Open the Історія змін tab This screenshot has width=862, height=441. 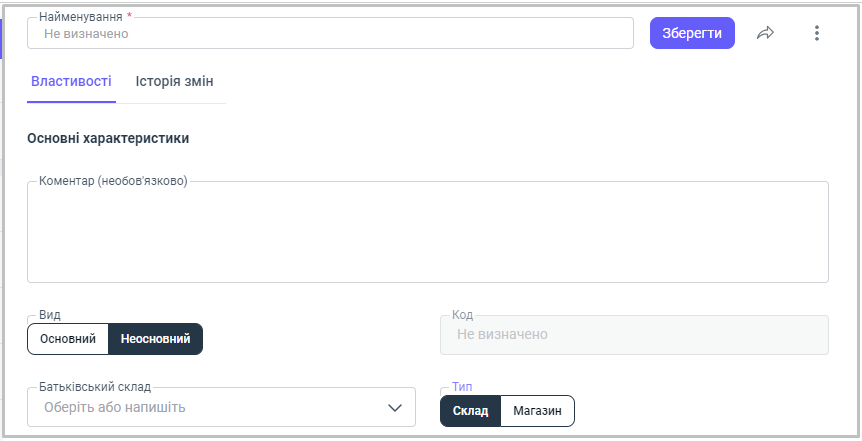tap(174, 81)
